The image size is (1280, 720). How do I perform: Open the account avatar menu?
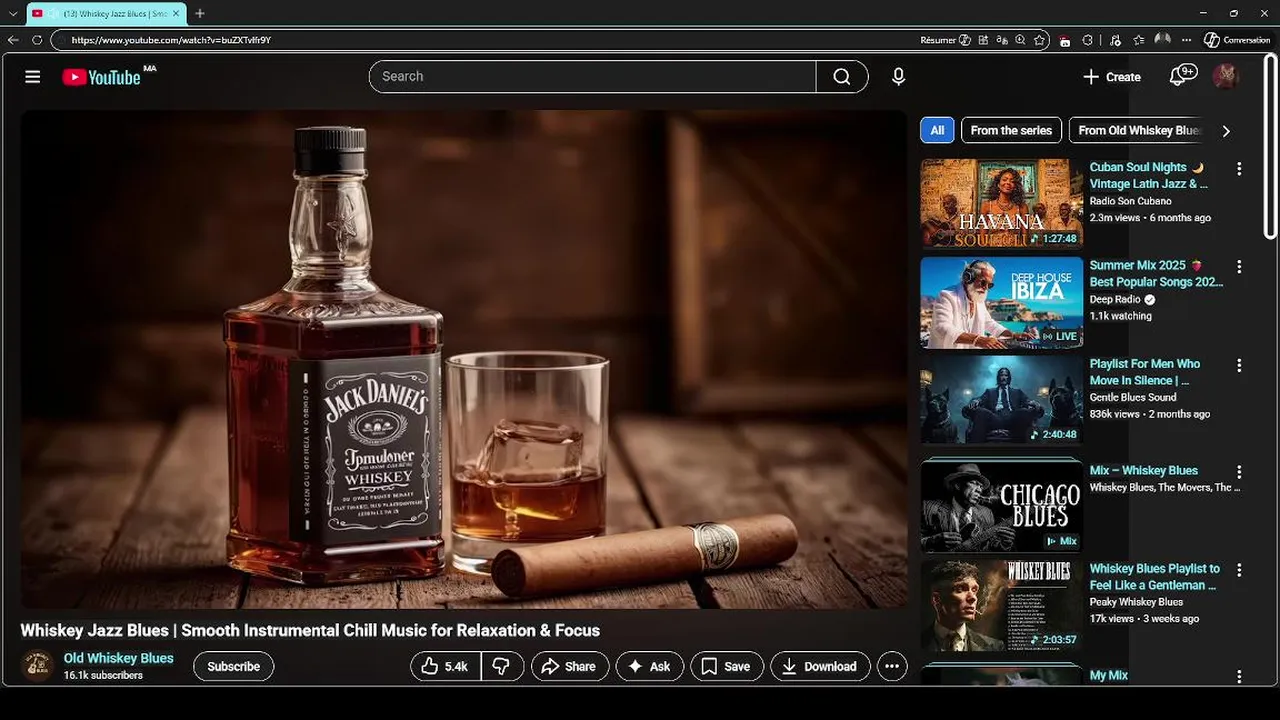(x=1226, y=76)
